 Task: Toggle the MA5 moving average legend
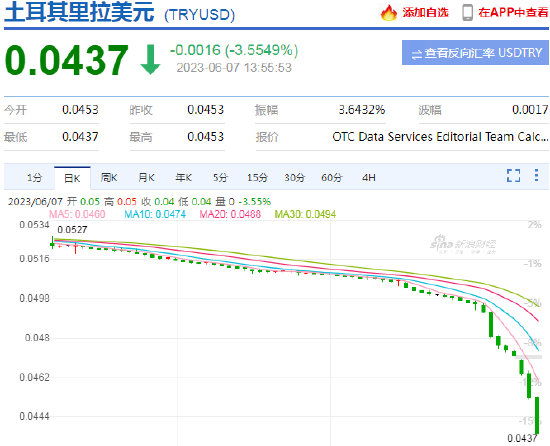[77, 214]
